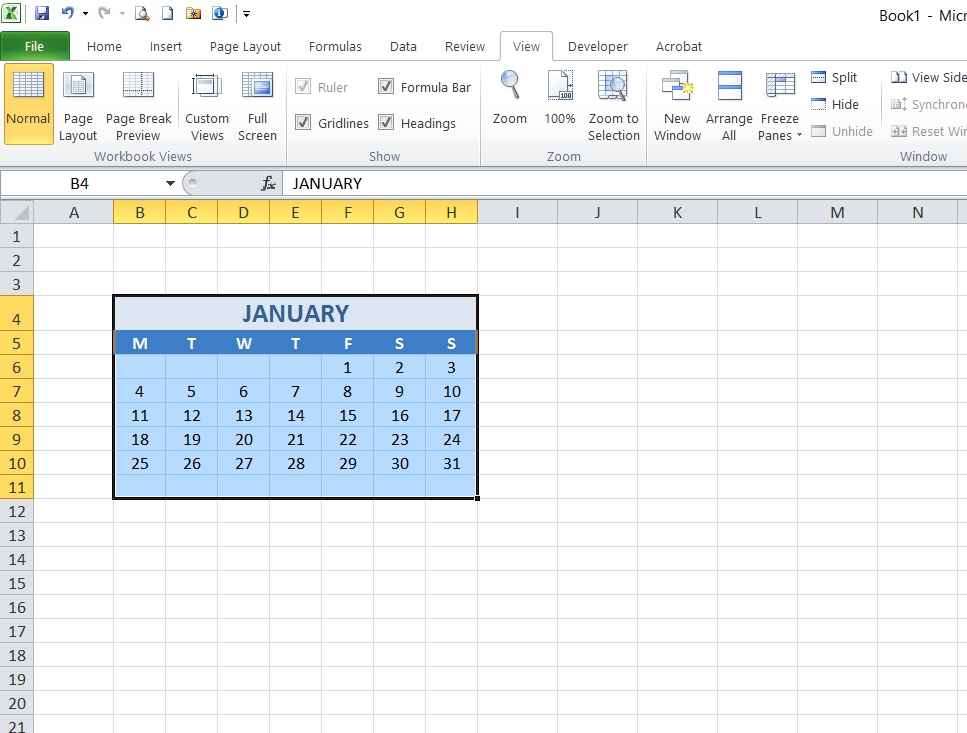Switch to the Insert tab
Image resolution: width=967 pixels, height=733 pixels.
coord(165,46)
